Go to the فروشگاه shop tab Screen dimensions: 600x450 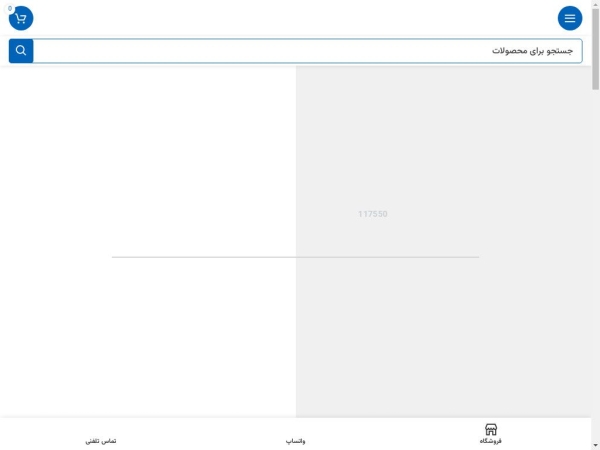click(x=491, y=434)
